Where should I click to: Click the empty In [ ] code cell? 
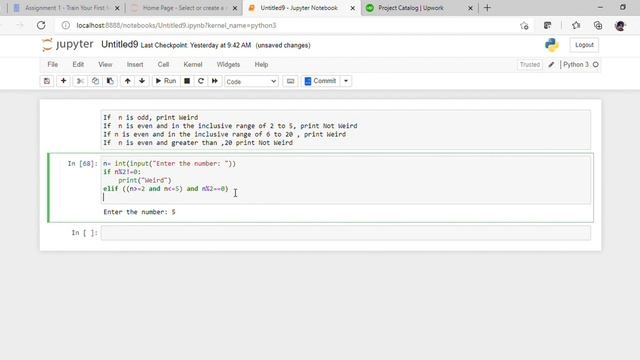pos(346,233)
